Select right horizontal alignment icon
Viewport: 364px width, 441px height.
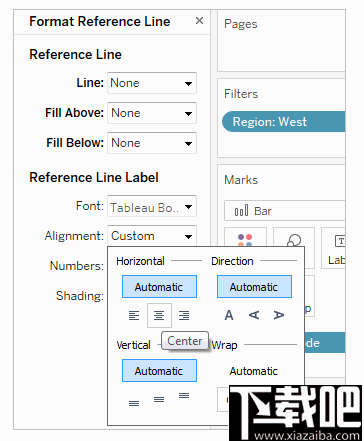[x=184, y=315]
